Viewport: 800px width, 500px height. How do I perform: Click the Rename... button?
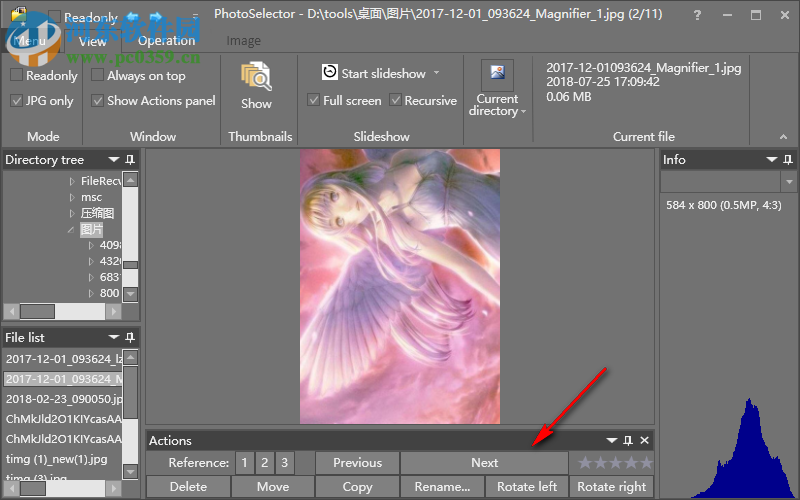pyautogui.click(x=442, y=487)
